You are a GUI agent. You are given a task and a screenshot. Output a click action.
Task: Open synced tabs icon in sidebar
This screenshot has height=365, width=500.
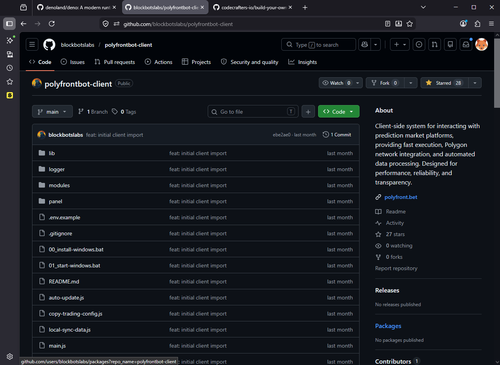point(10,54)
